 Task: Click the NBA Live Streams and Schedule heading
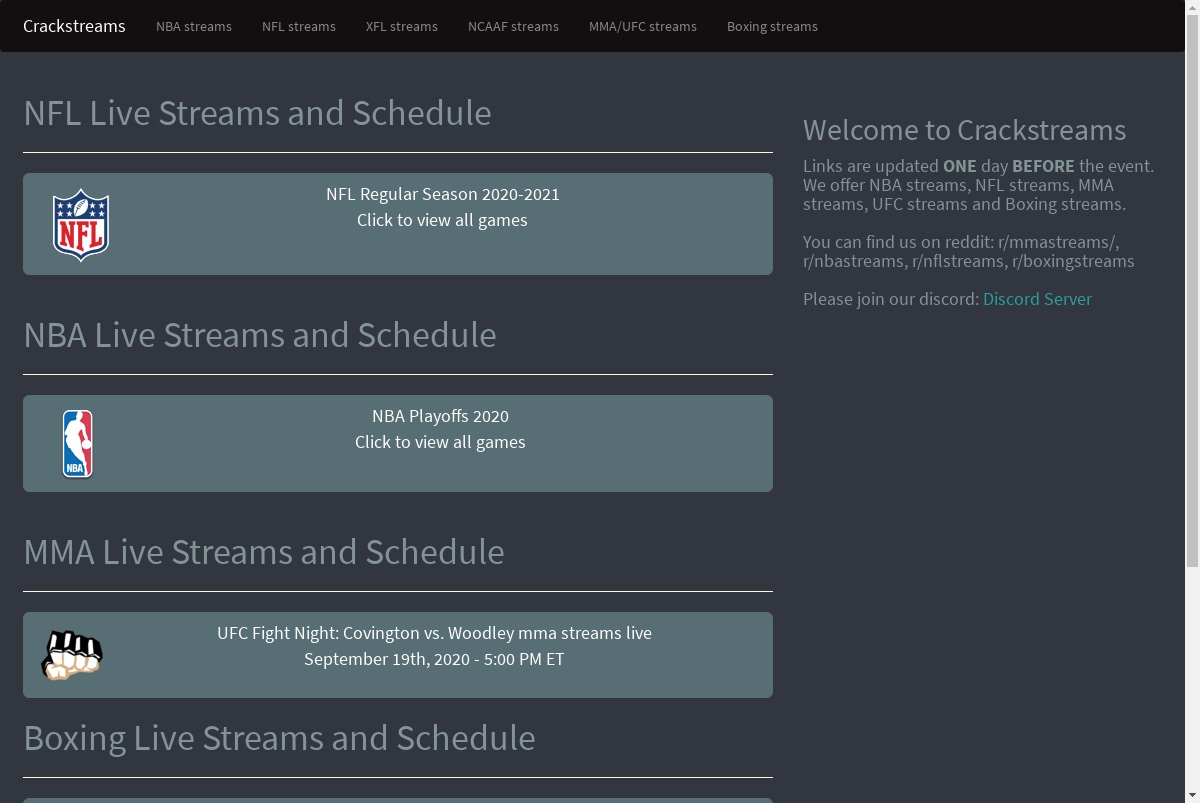pos(260,335)
